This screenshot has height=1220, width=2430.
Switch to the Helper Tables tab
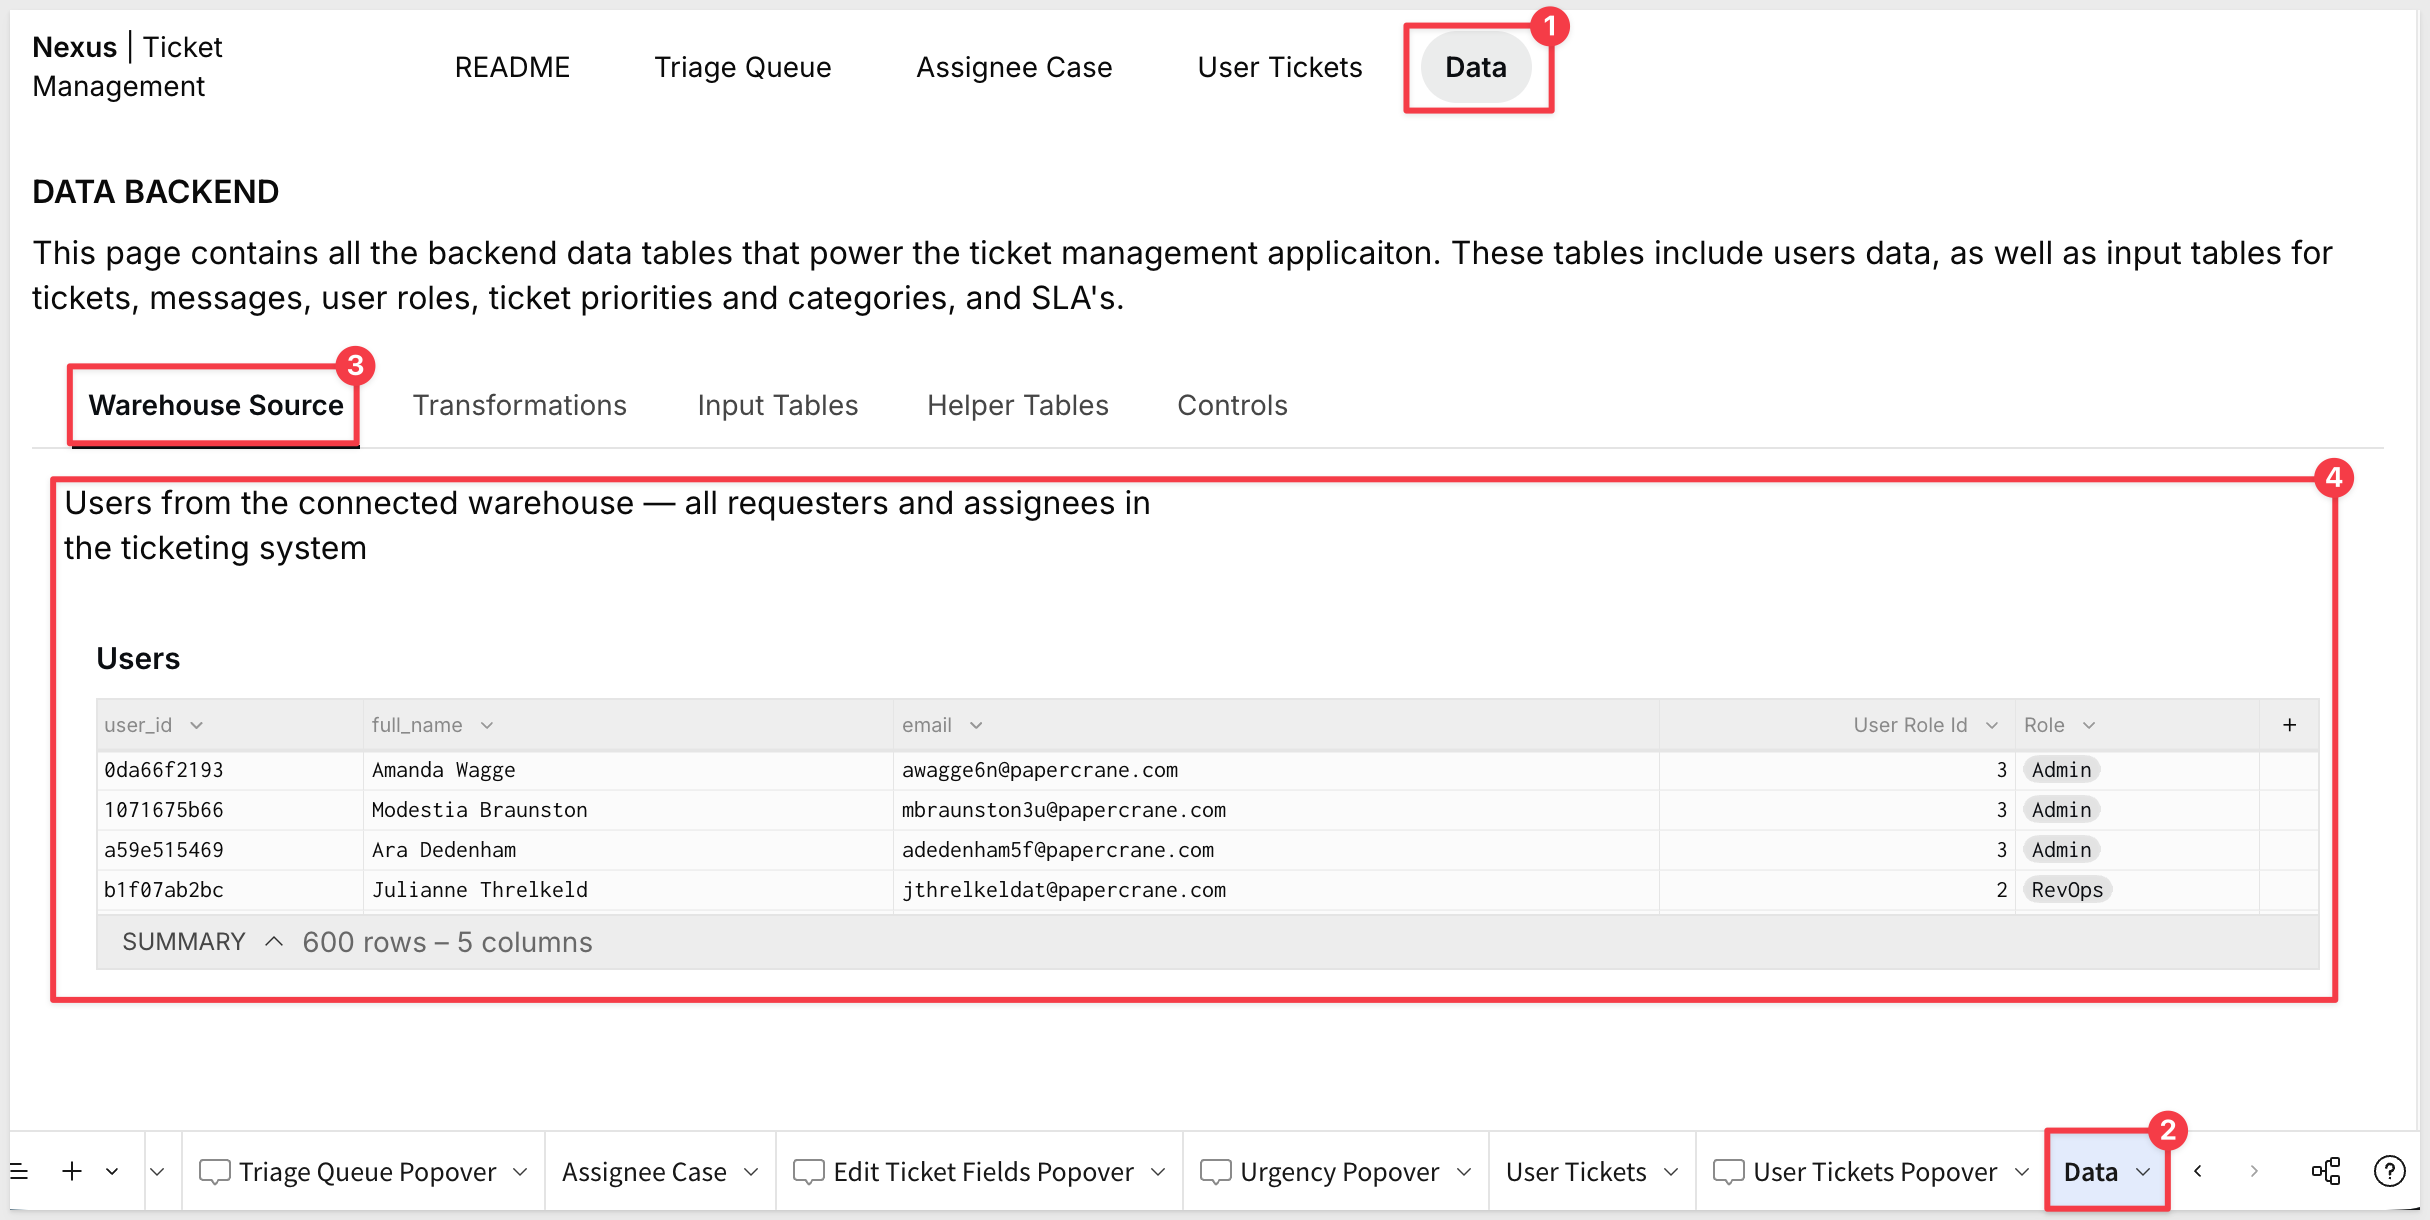coord(1018,405)
